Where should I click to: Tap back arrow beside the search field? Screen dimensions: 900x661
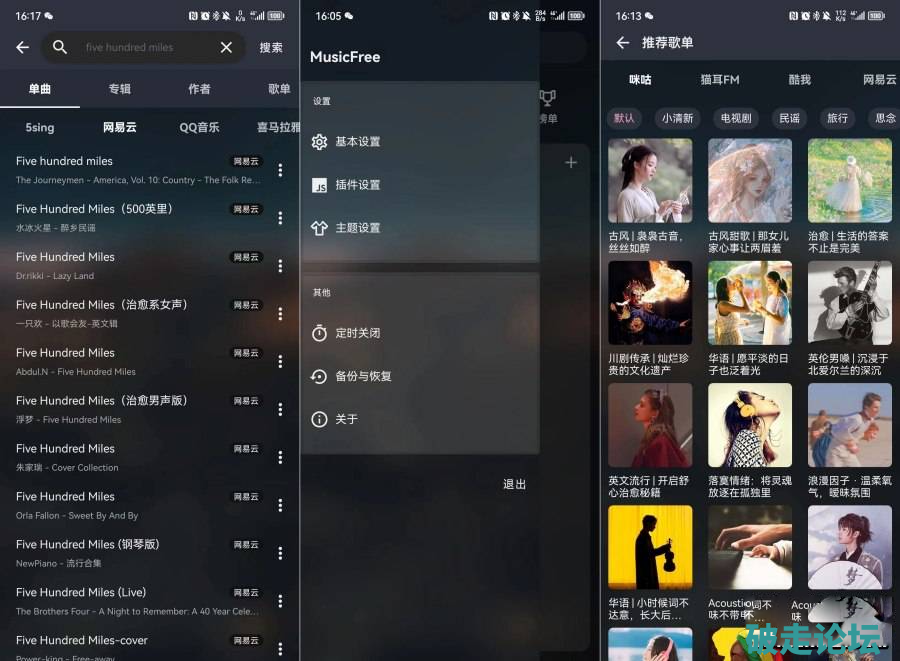pos(23,47)
